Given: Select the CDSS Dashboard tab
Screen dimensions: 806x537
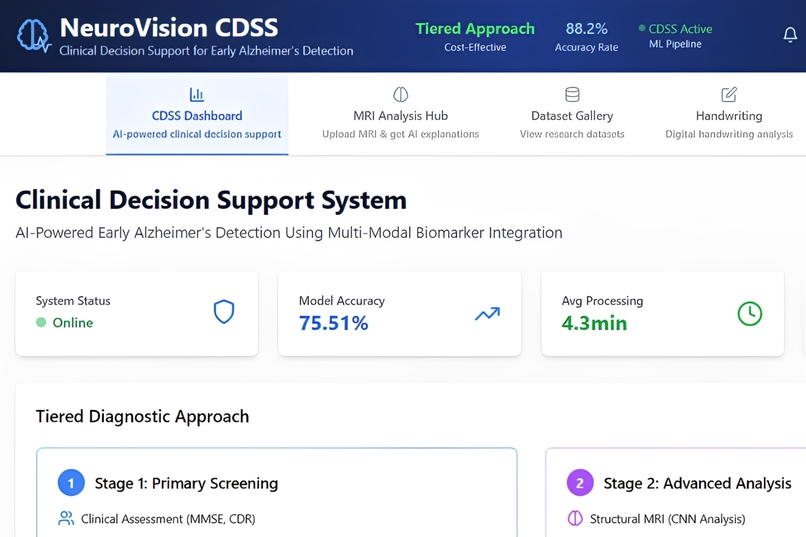Looking at the screenshot, I should click(x=197, y=114).
